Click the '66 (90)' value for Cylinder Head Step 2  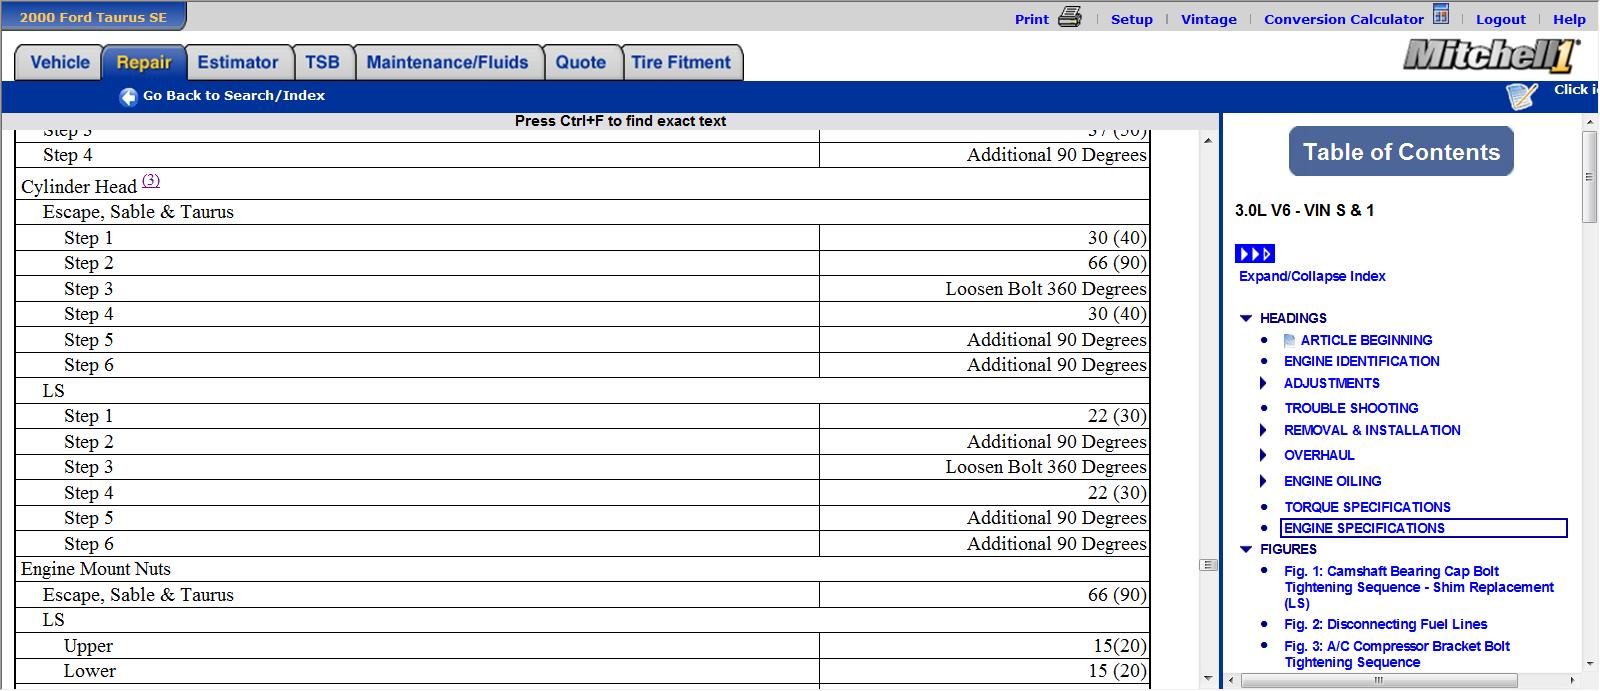(x=1117, y=263)
